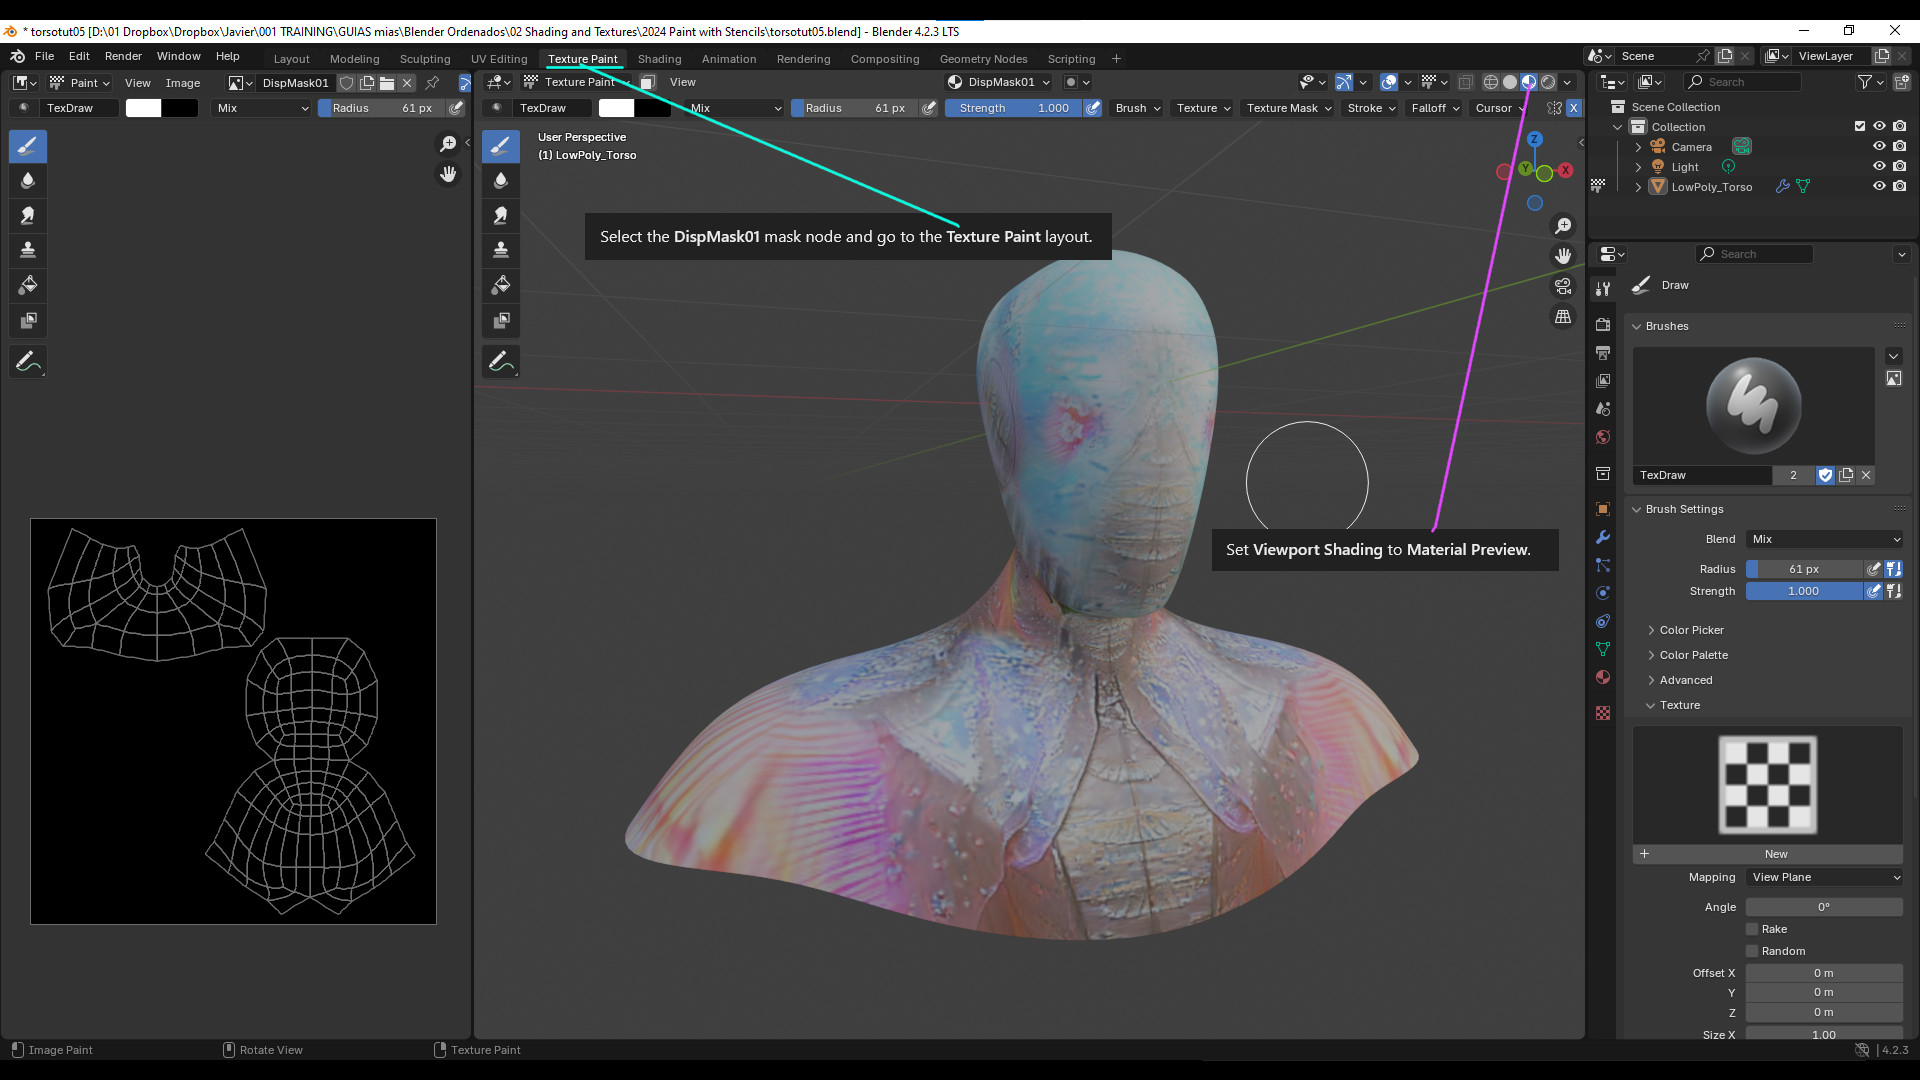
Task: Open the Material properties tab
Action: click(1603, 677)
